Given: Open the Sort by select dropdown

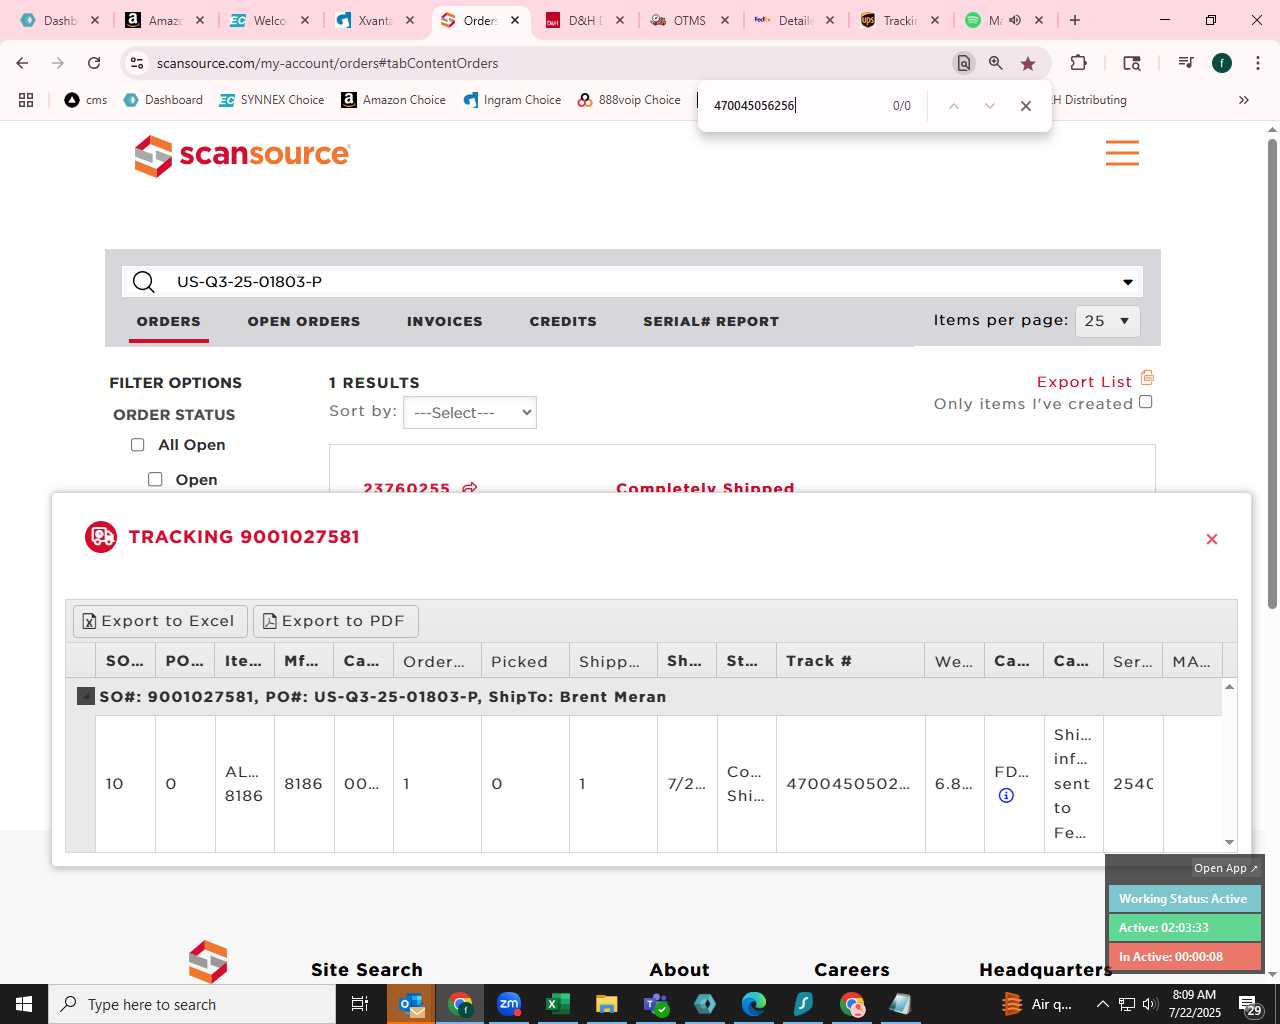Looking at the screenshot, I should click(x=470, y=413).
